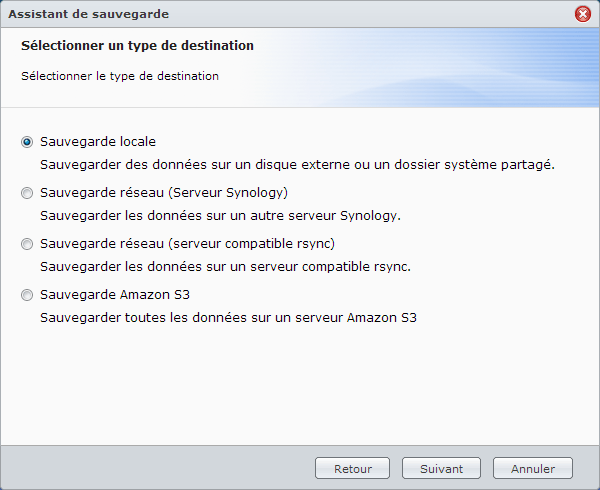Pick the rsync-compatible server radio button
This screenshot has height=490, width=600.
point(27,244)
